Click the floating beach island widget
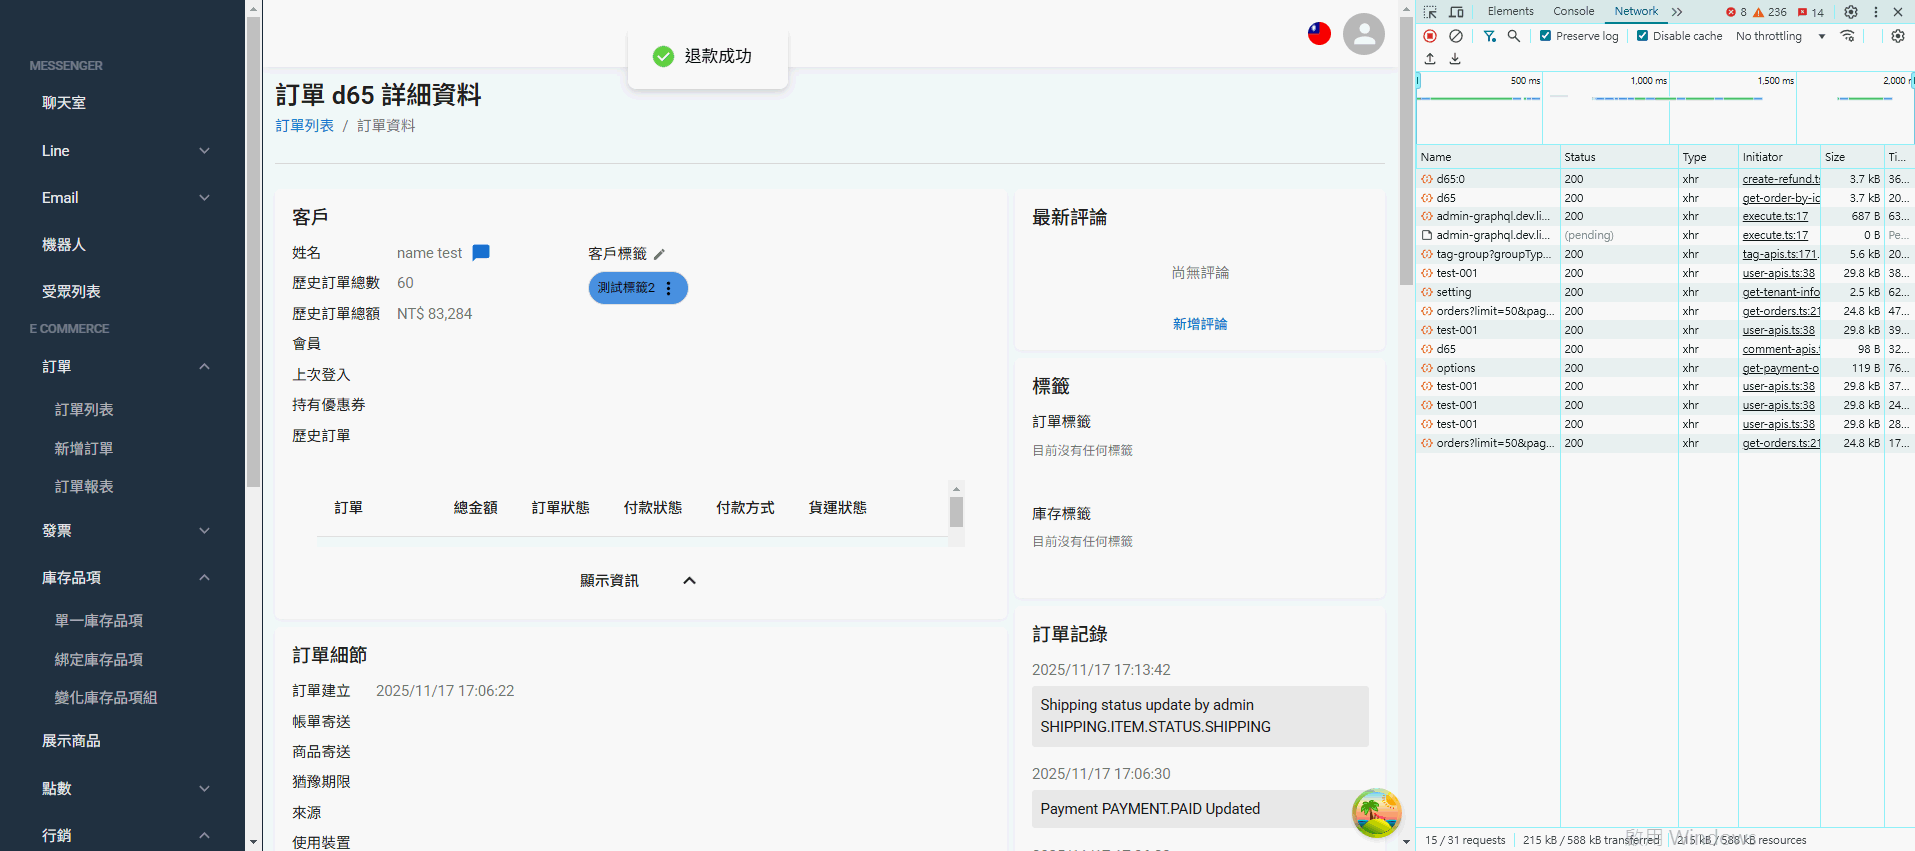 tap(1376, 813)
